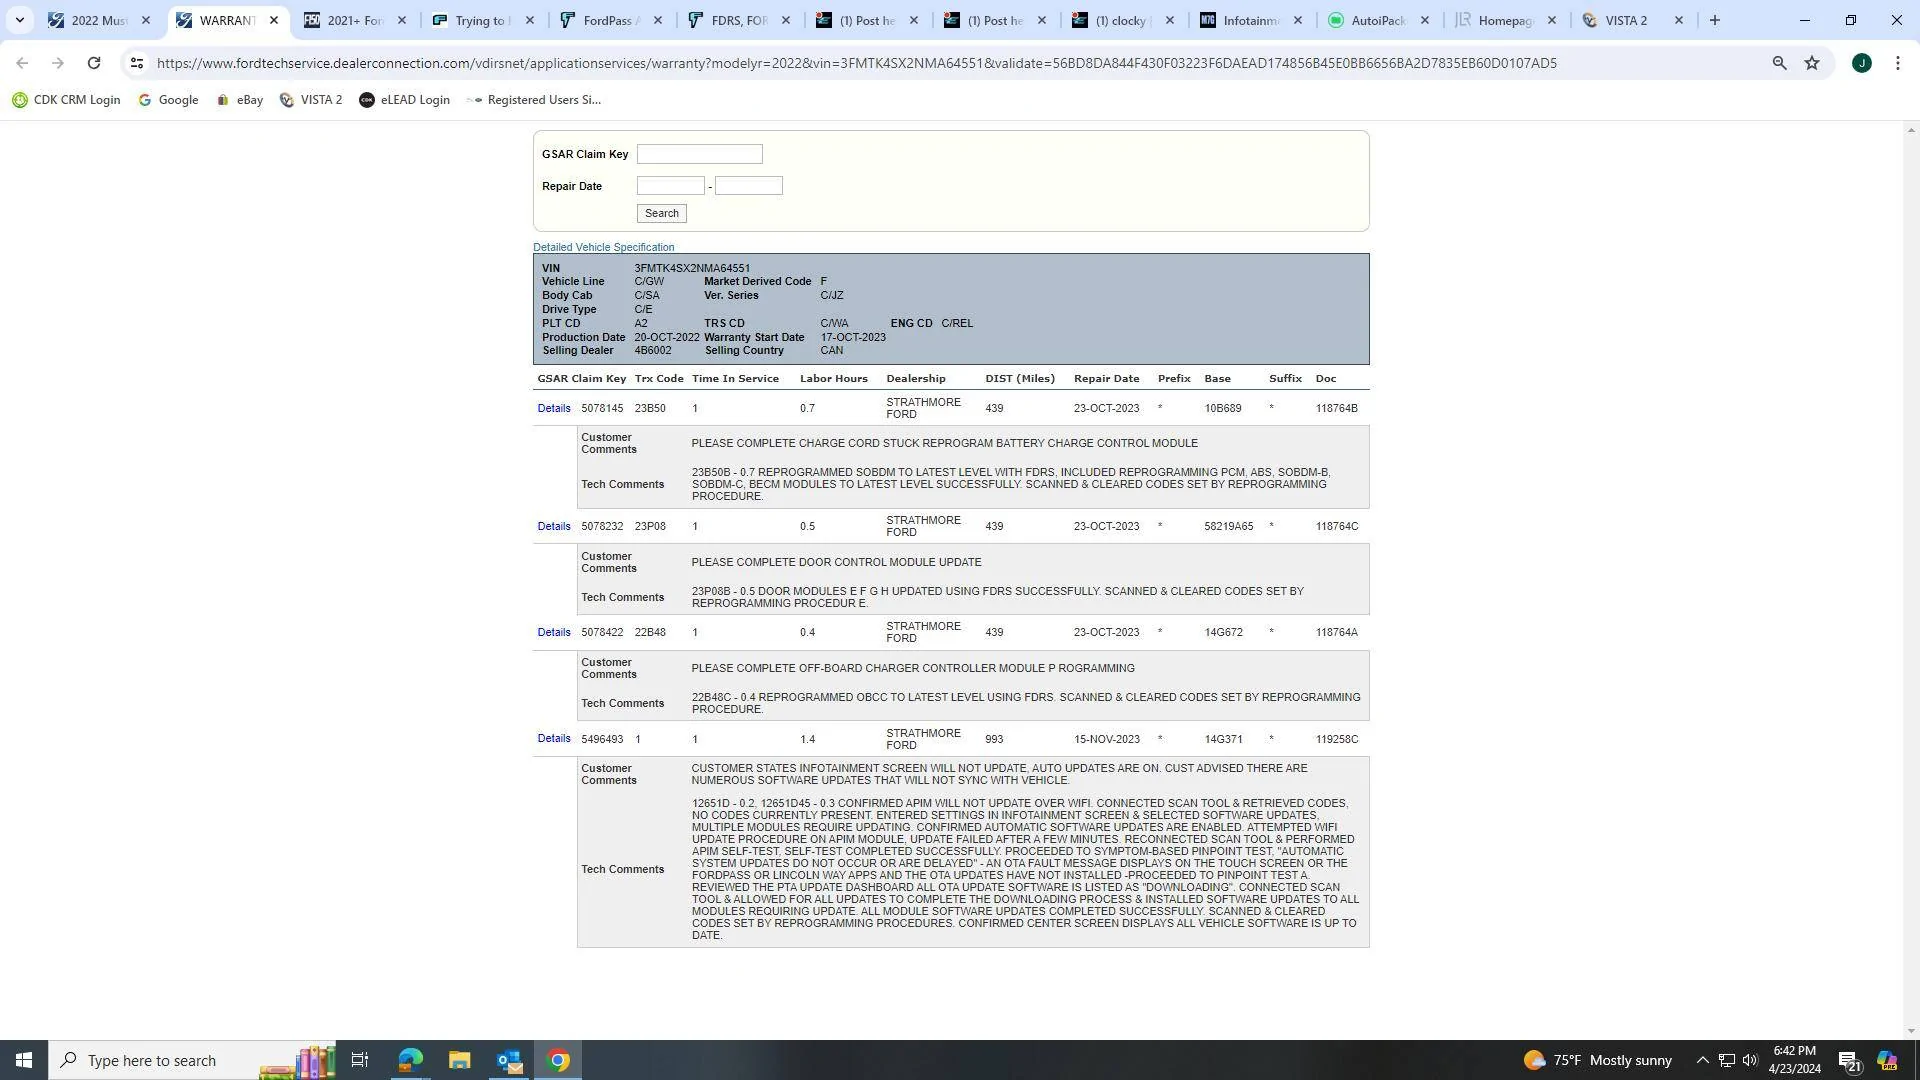Open Chrome three-dot menu
This screenshot has width=1920, height=1080.
1898,63
